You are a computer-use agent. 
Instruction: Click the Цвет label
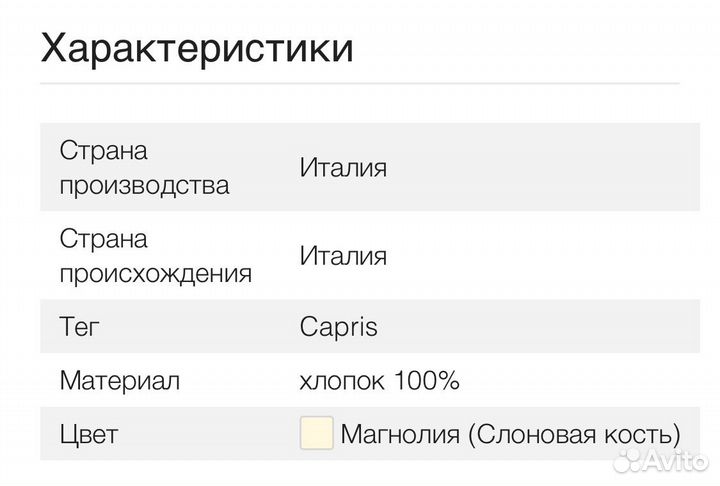[x=89, y=435]
